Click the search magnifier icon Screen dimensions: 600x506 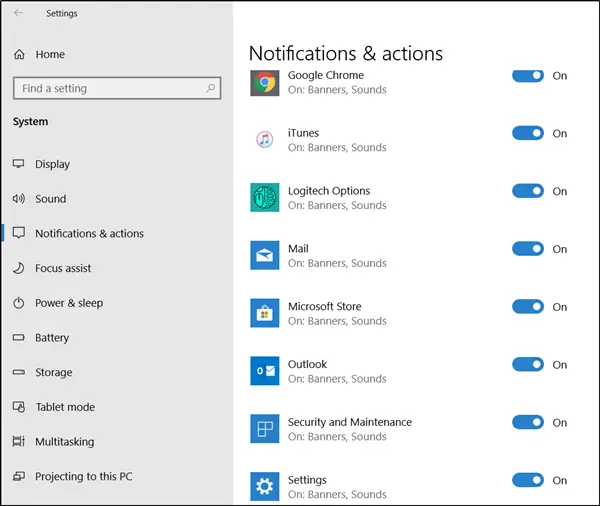point(210,89)
